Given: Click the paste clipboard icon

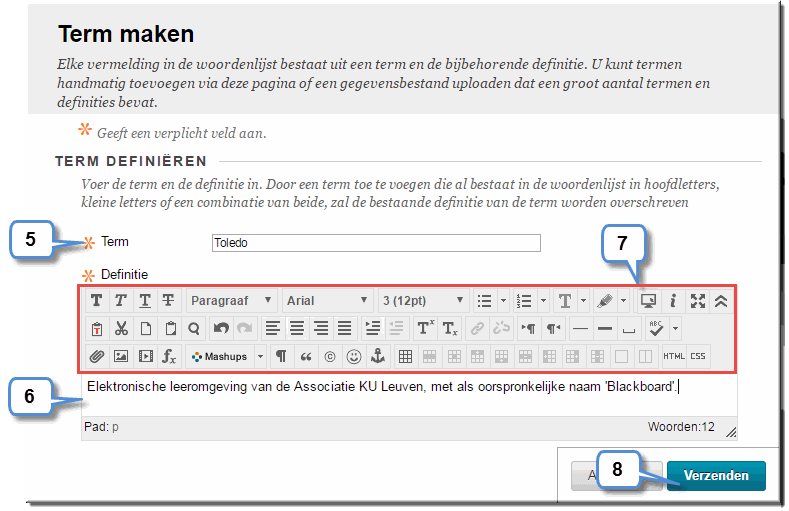Looking at the screenshot, I should pos(171,329).
